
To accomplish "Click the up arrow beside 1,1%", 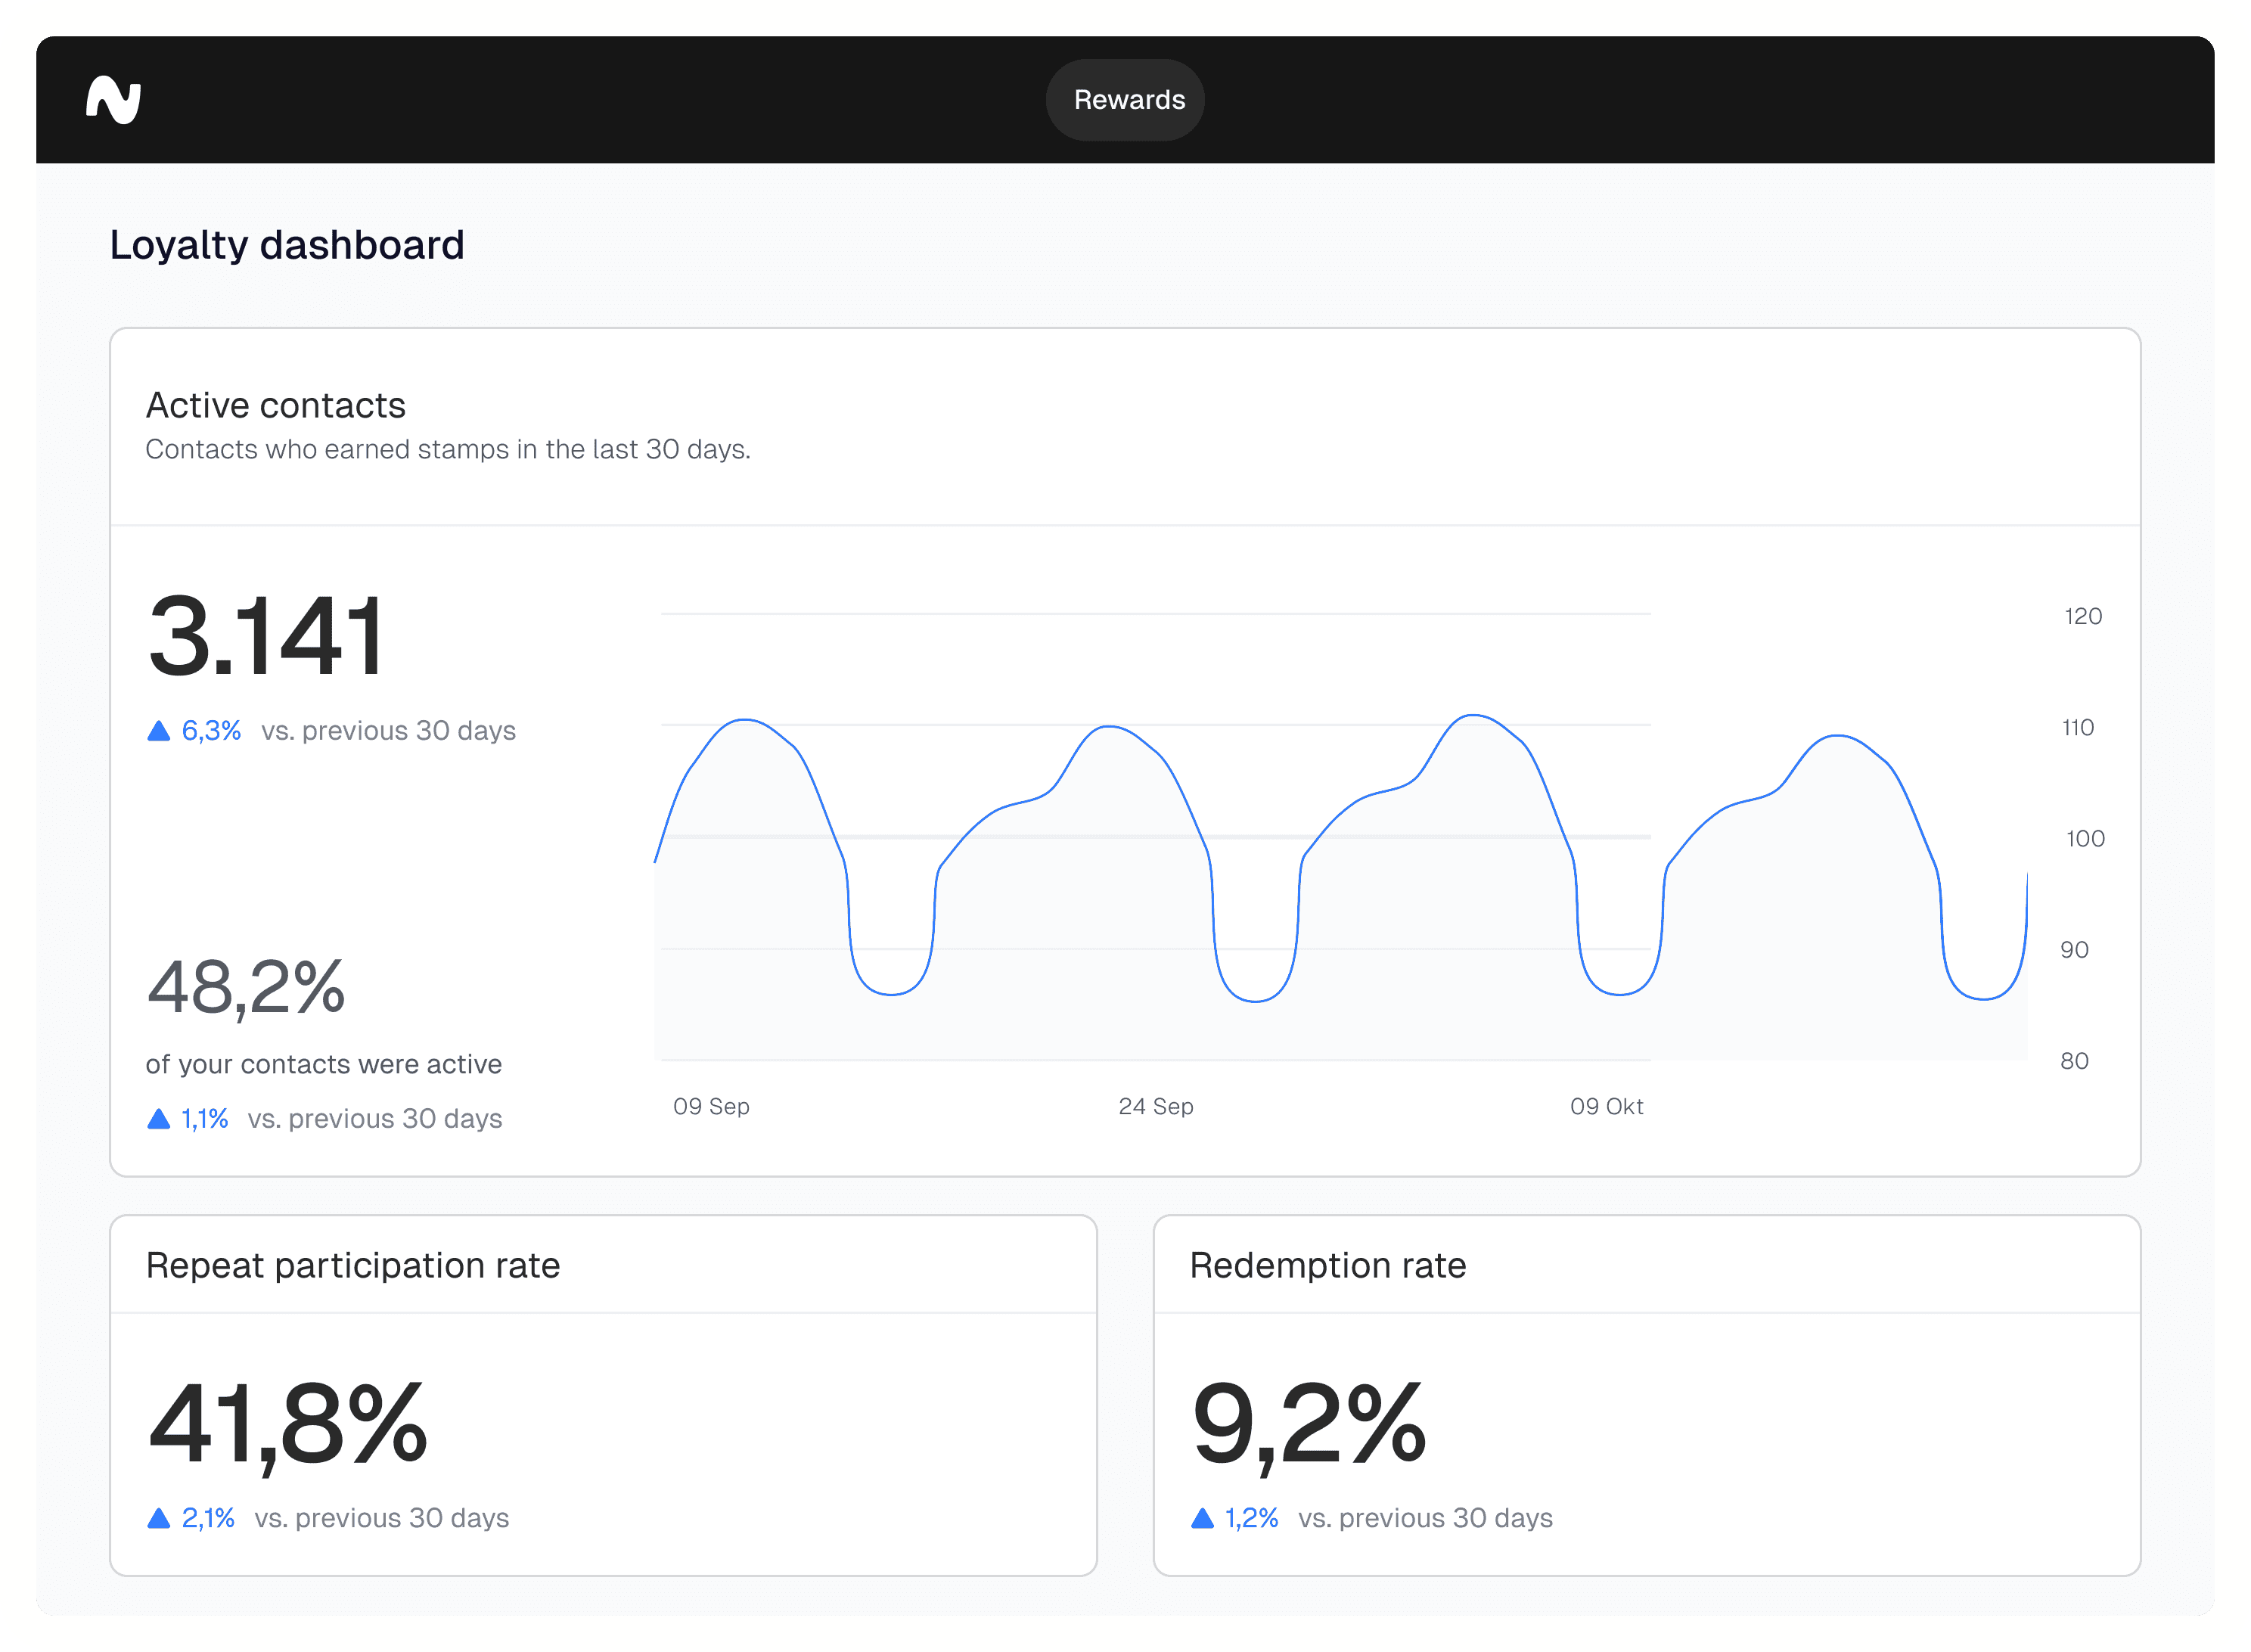I will pyautogui.click(x=158, y=1119).
